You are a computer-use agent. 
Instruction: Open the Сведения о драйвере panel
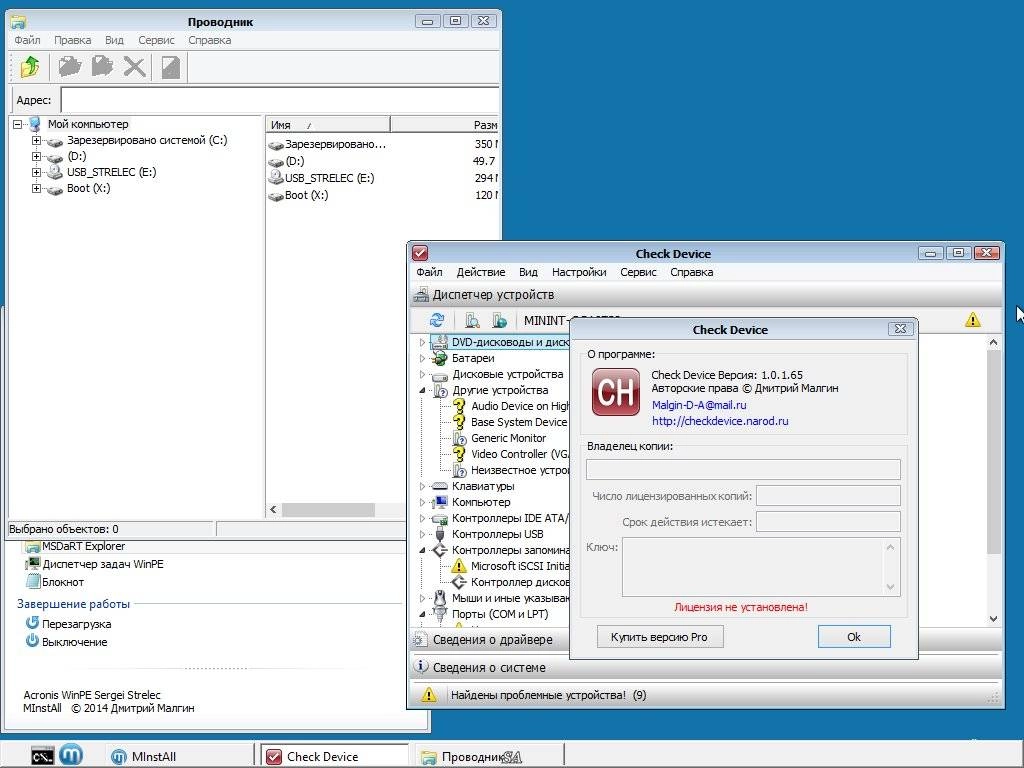pyautogui.click(x=492, y=640)
